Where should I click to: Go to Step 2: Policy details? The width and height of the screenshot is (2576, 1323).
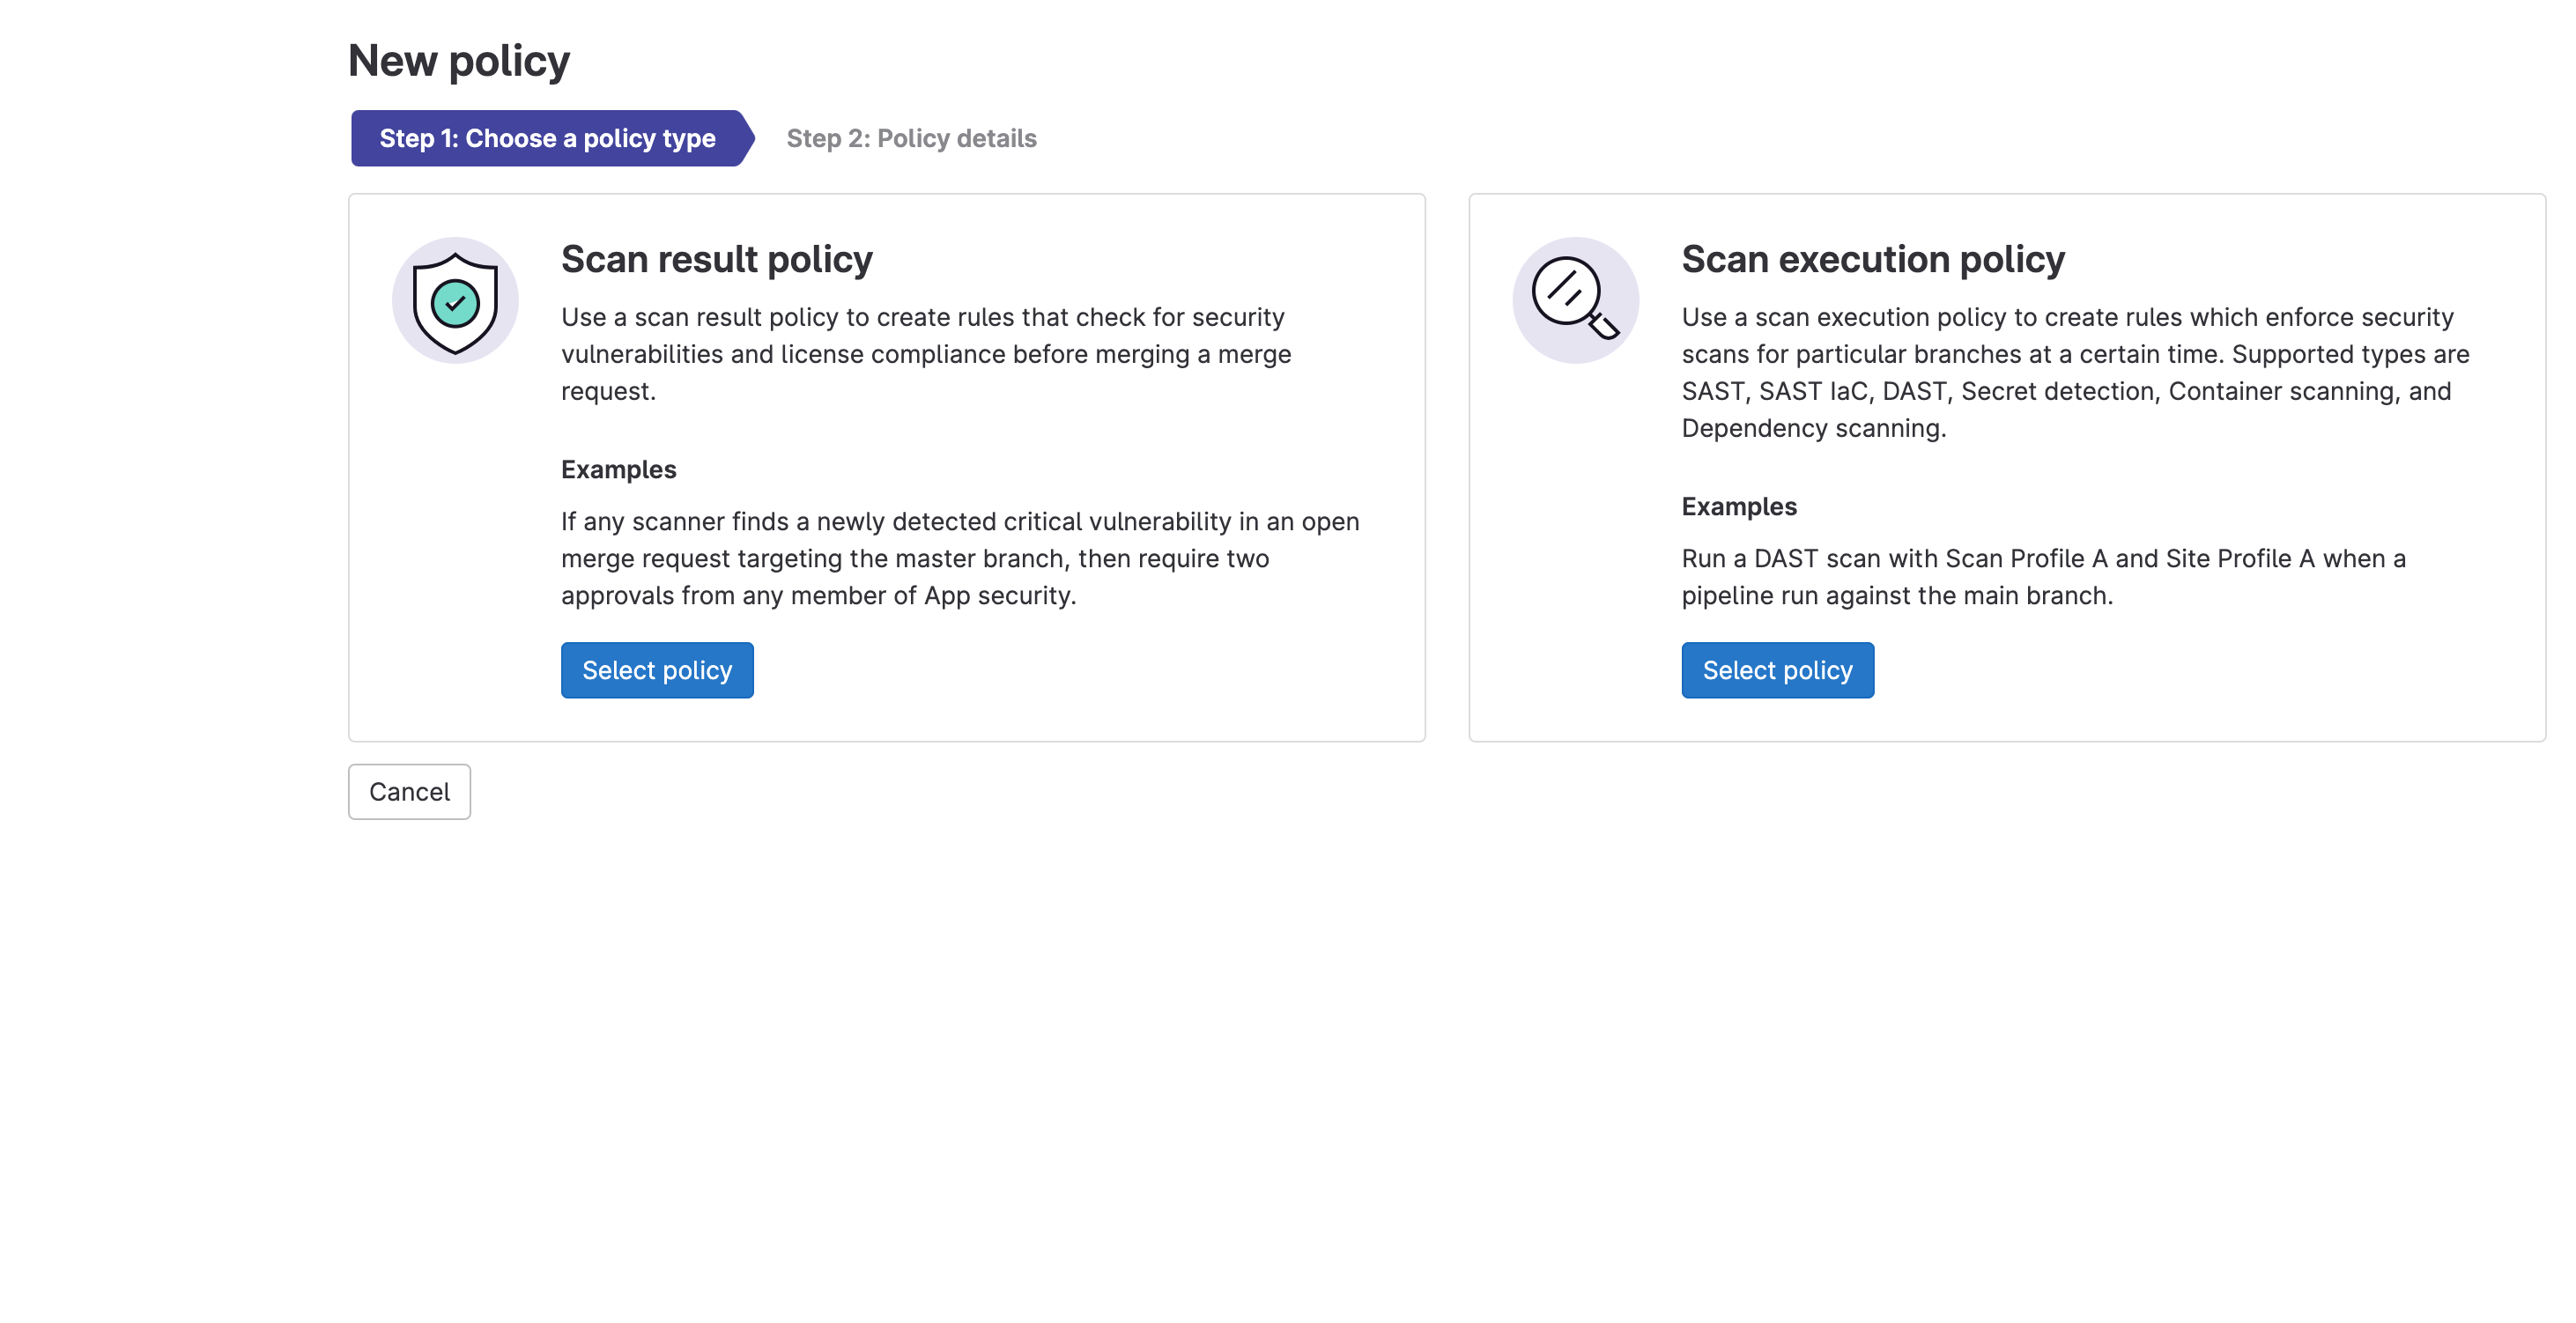[911, 138]
